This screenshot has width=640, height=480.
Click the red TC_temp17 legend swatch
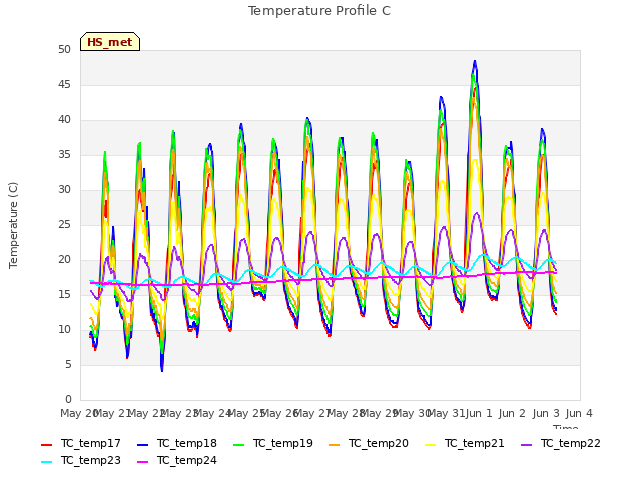click(47, 444)
